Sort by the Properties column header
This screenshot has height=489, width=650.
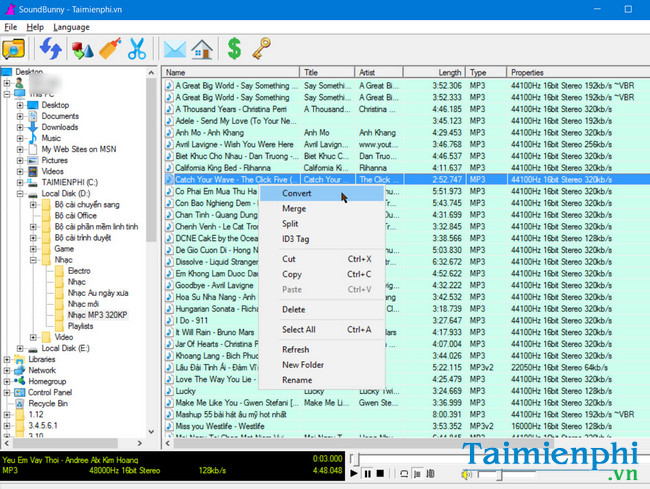click(578, 73)
